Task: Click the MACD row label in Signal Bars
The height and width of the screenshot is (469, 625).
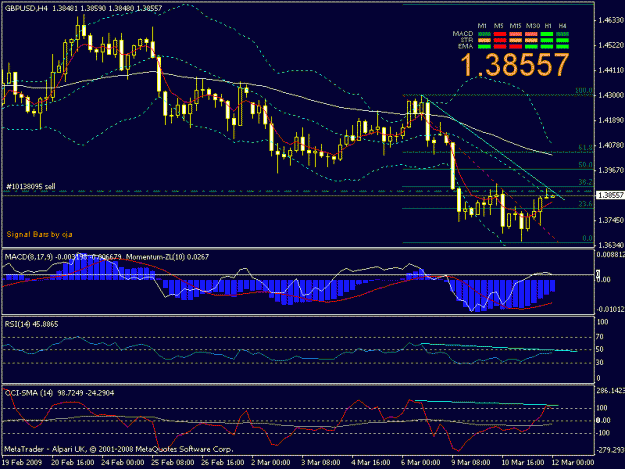Action: coord(463,34)
